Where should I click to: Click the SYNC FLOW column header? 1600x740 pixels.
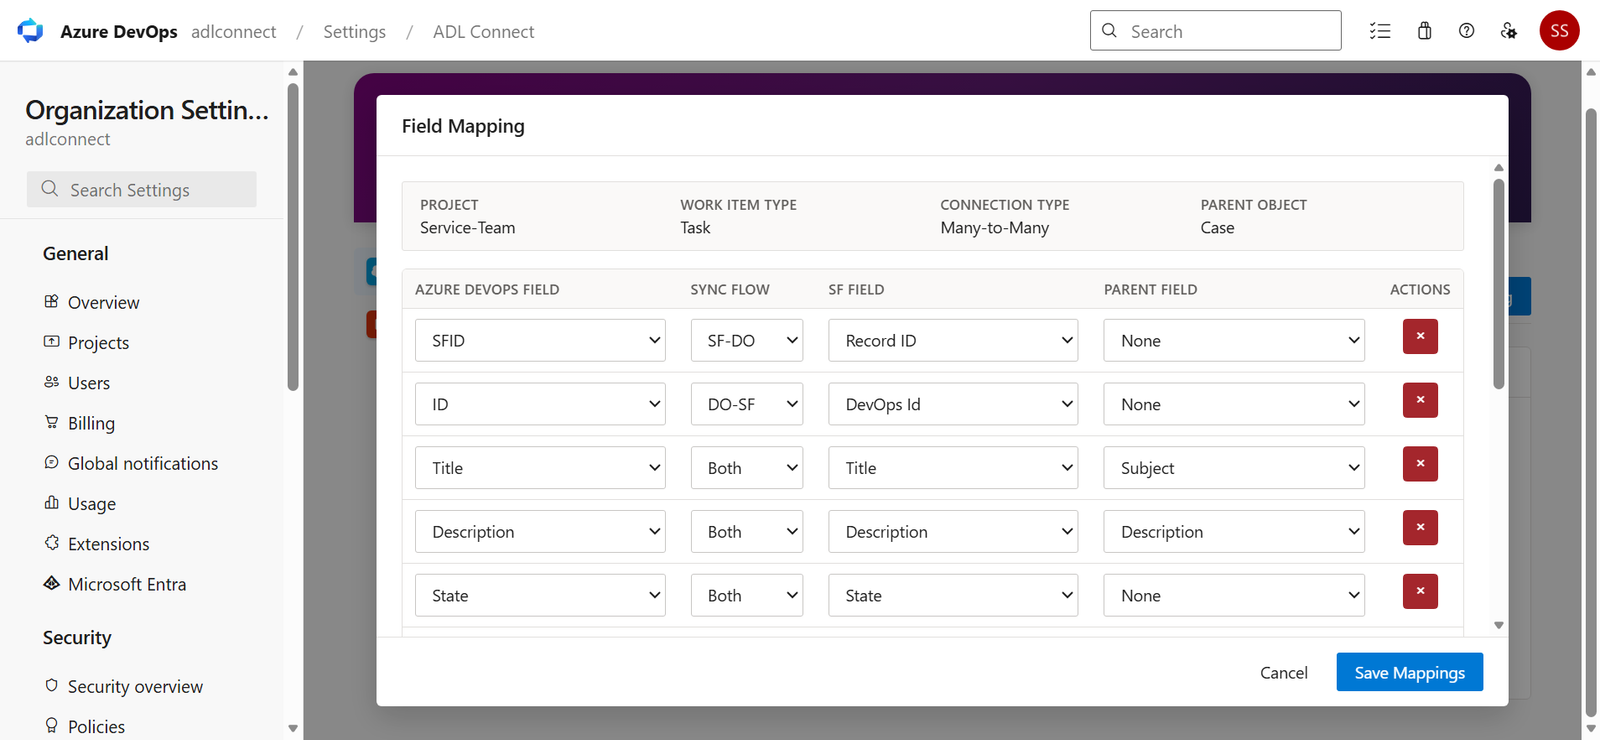730,289
